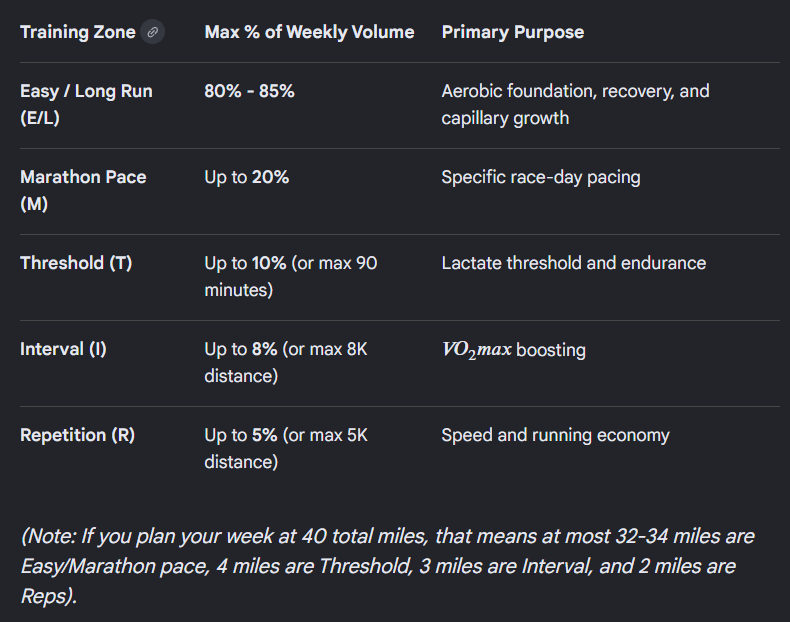Select Up to 8% max 8K cell
The height and width of the screenshot is (622, 790).
coord(286,363)
